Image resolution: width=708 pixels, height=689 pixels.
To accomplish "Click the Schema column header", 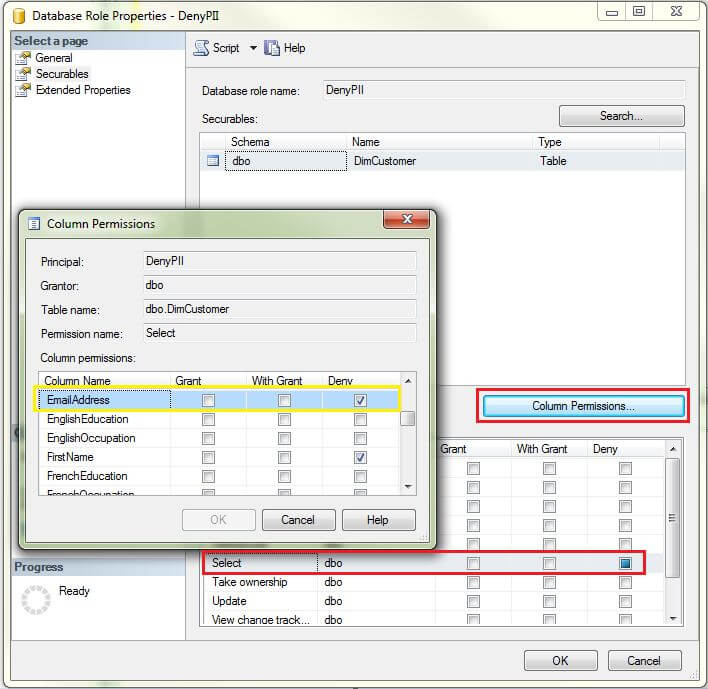I will [x=286, y=142].
